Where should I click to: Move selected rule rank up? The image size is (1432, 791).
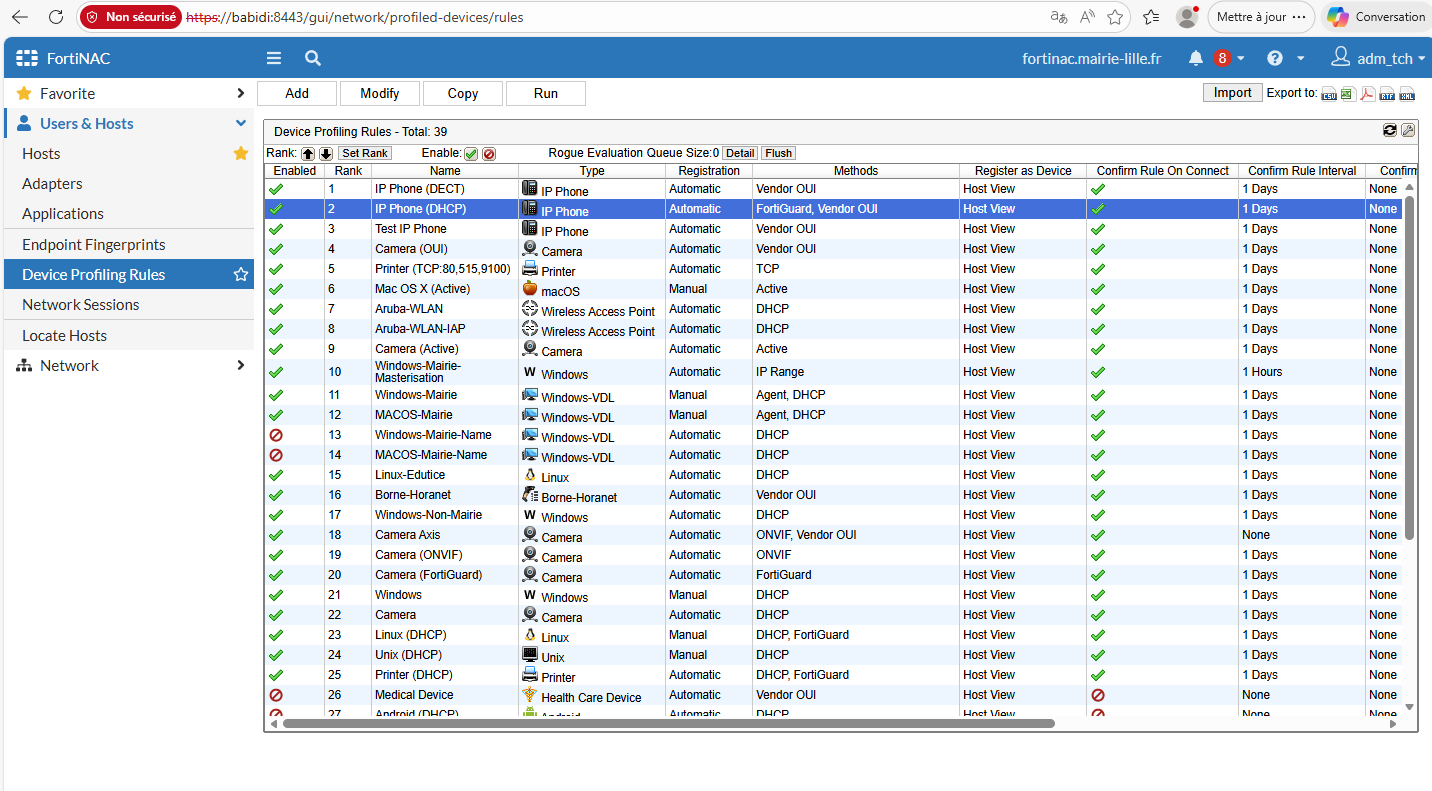[x=308, y=154]
